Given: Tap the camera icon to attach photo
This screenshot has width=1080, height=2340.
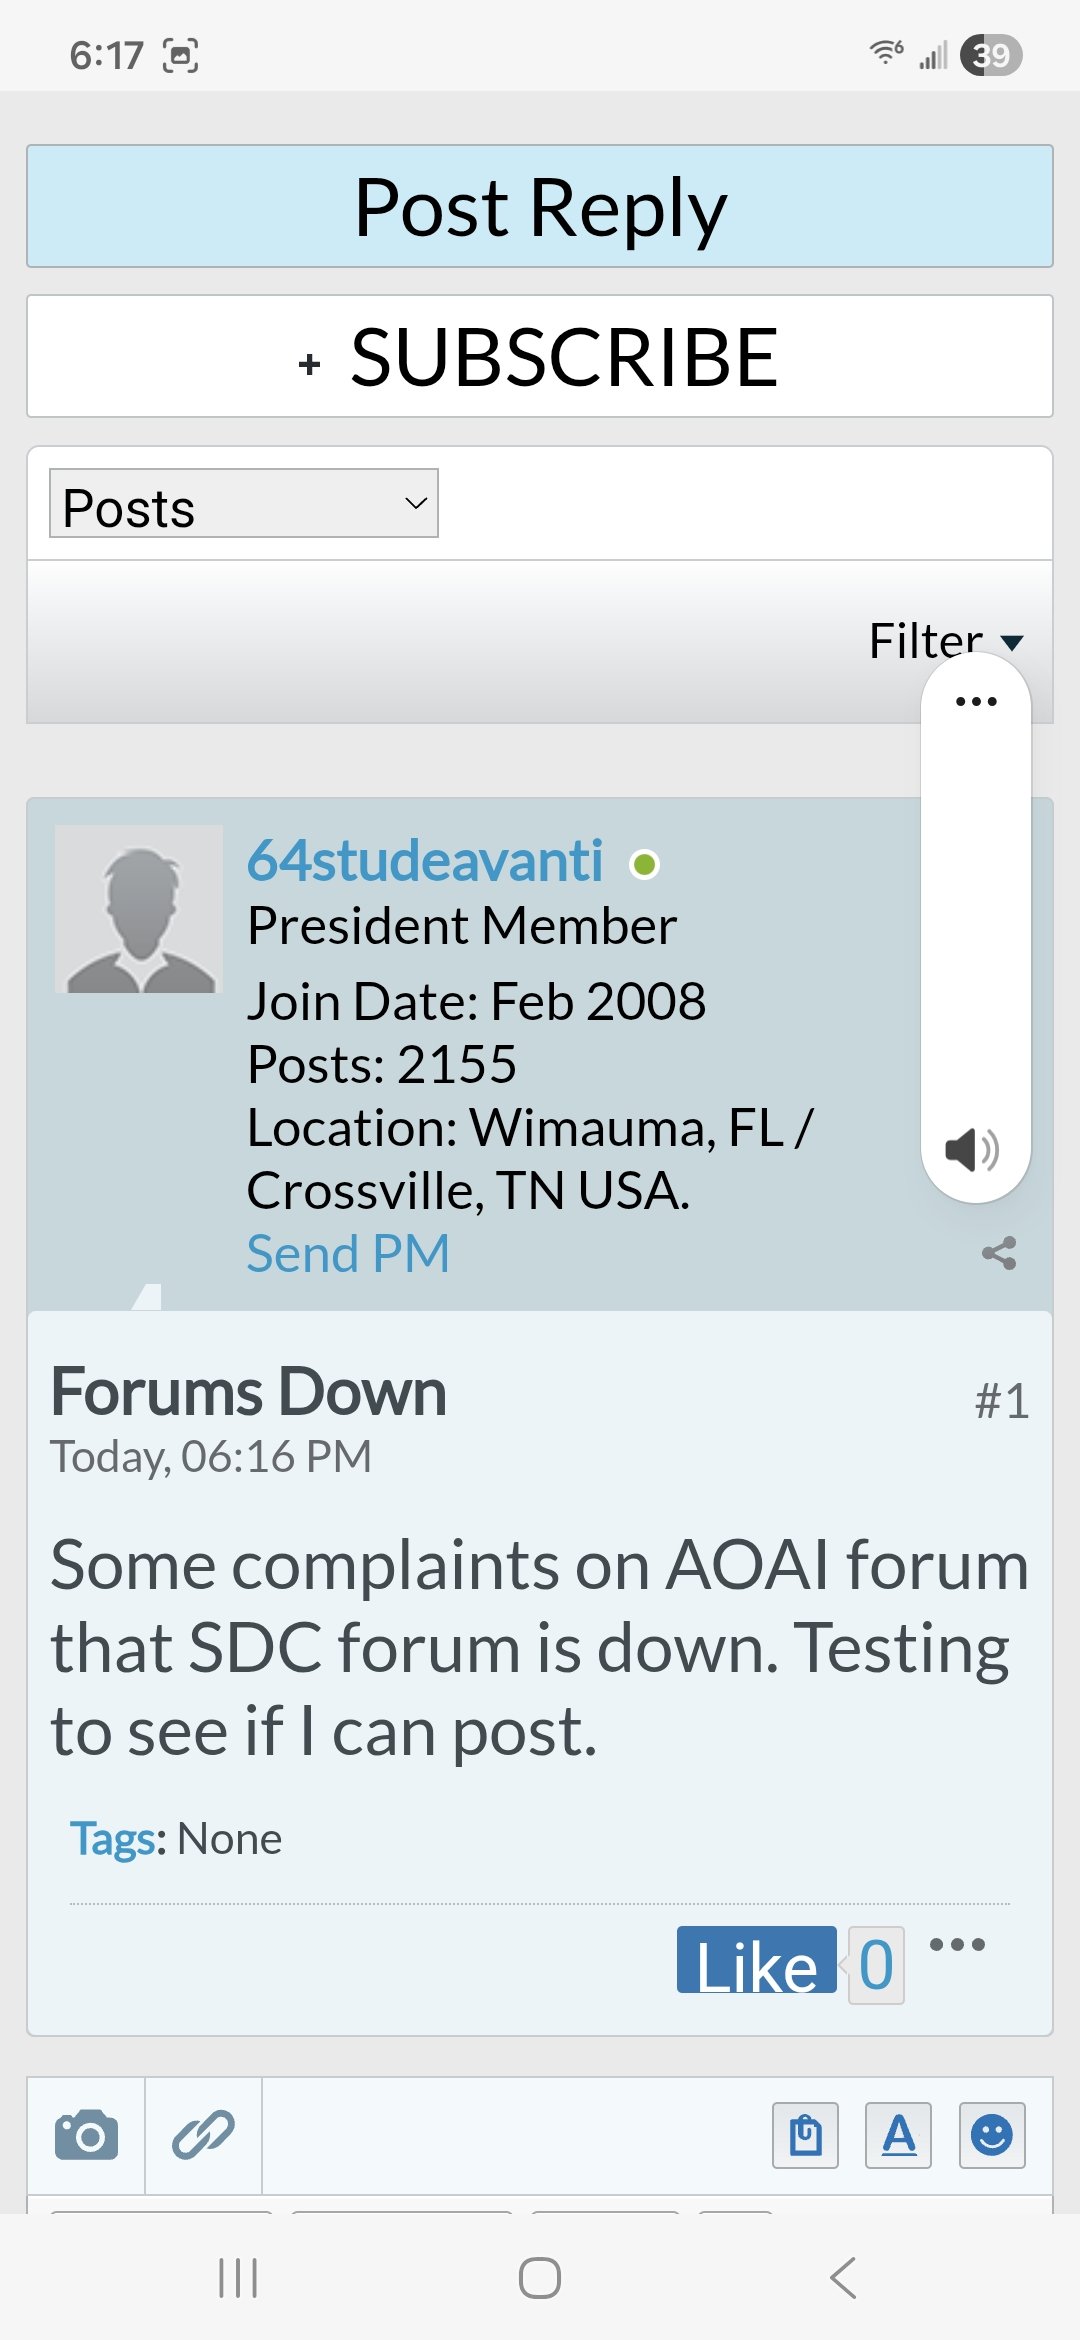Looking at the screenshot, I should pyautogui.click(x=86, y=2135).
